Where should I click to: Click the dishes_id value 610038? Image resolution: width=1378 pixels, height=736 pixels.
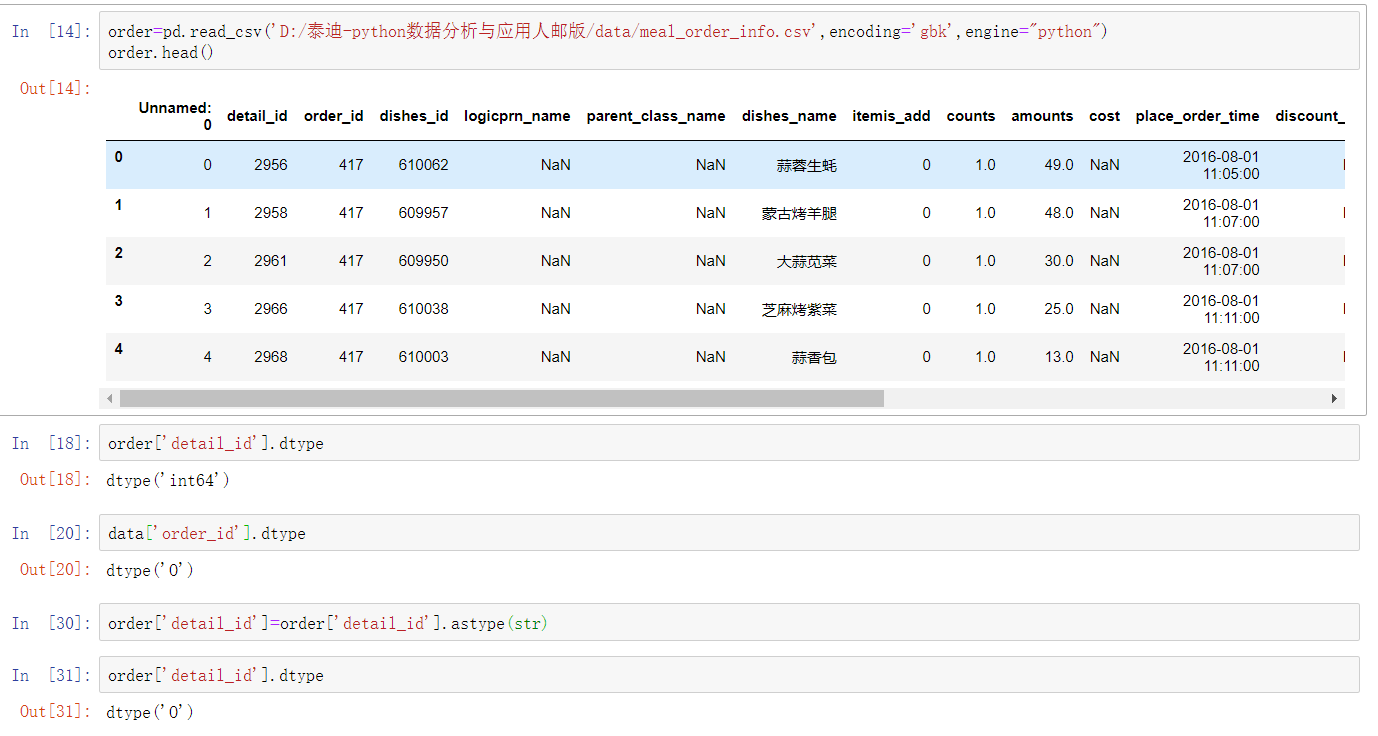[x=424, y=309]
